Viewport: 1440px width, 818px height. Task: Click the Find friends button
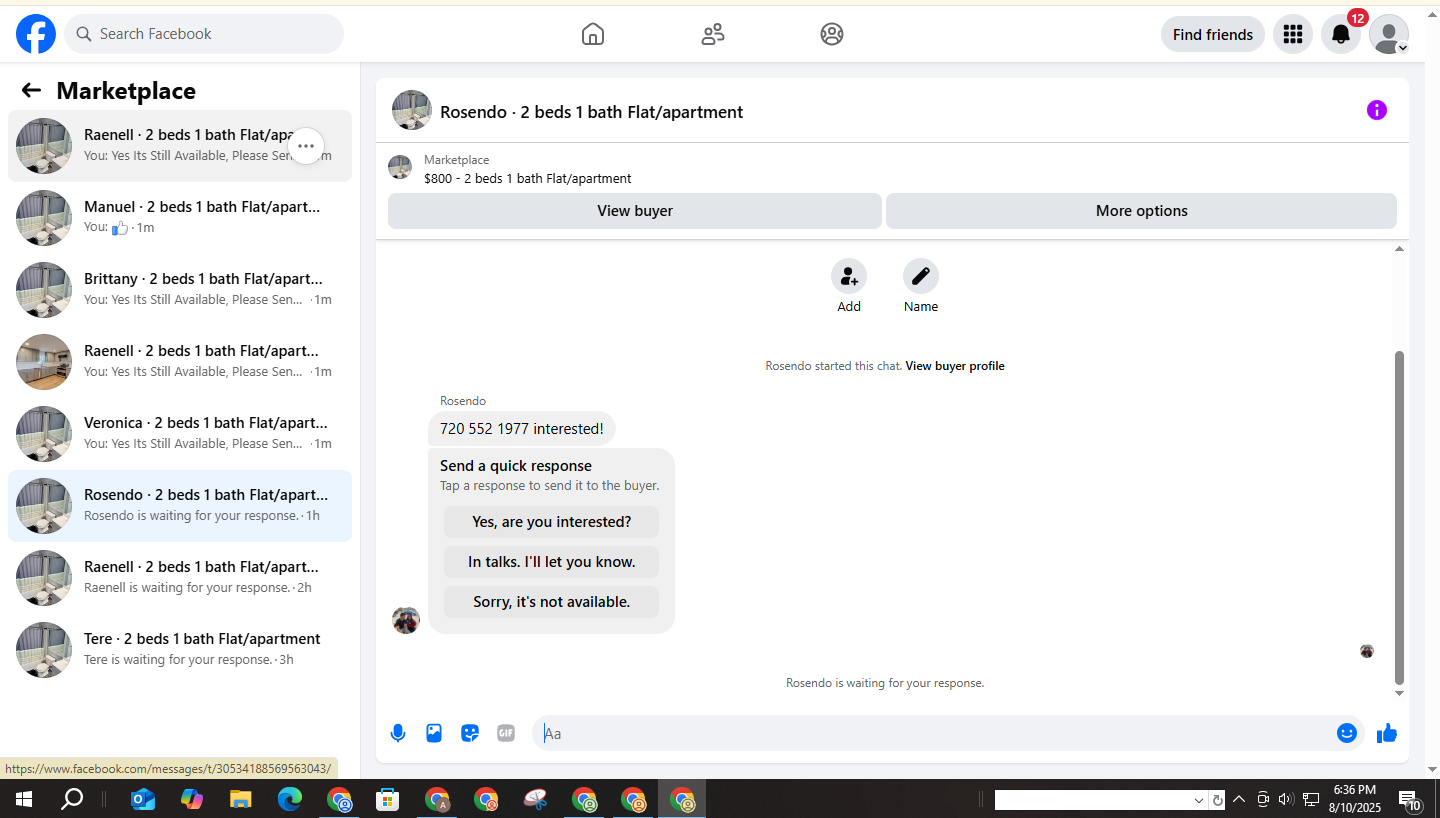coord(1213,34)
